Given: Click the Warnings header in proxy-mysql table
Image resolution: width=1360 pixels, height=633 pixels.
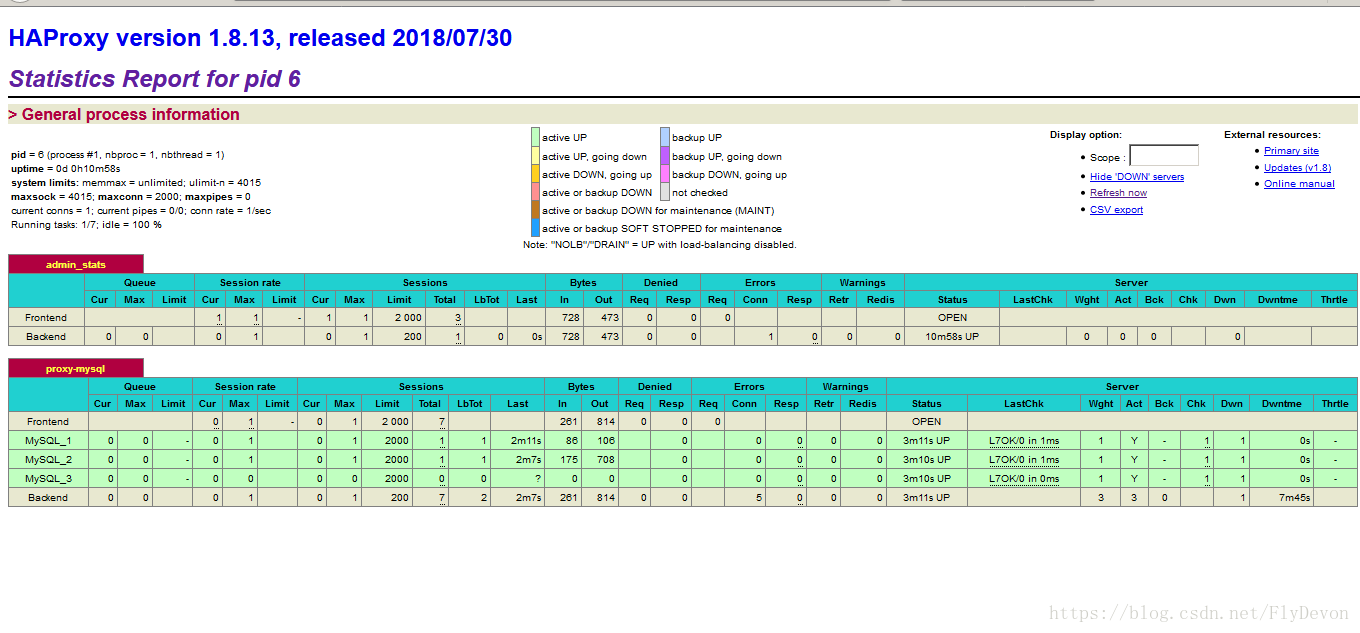Looking at the screenshot, I should [846, 386].
